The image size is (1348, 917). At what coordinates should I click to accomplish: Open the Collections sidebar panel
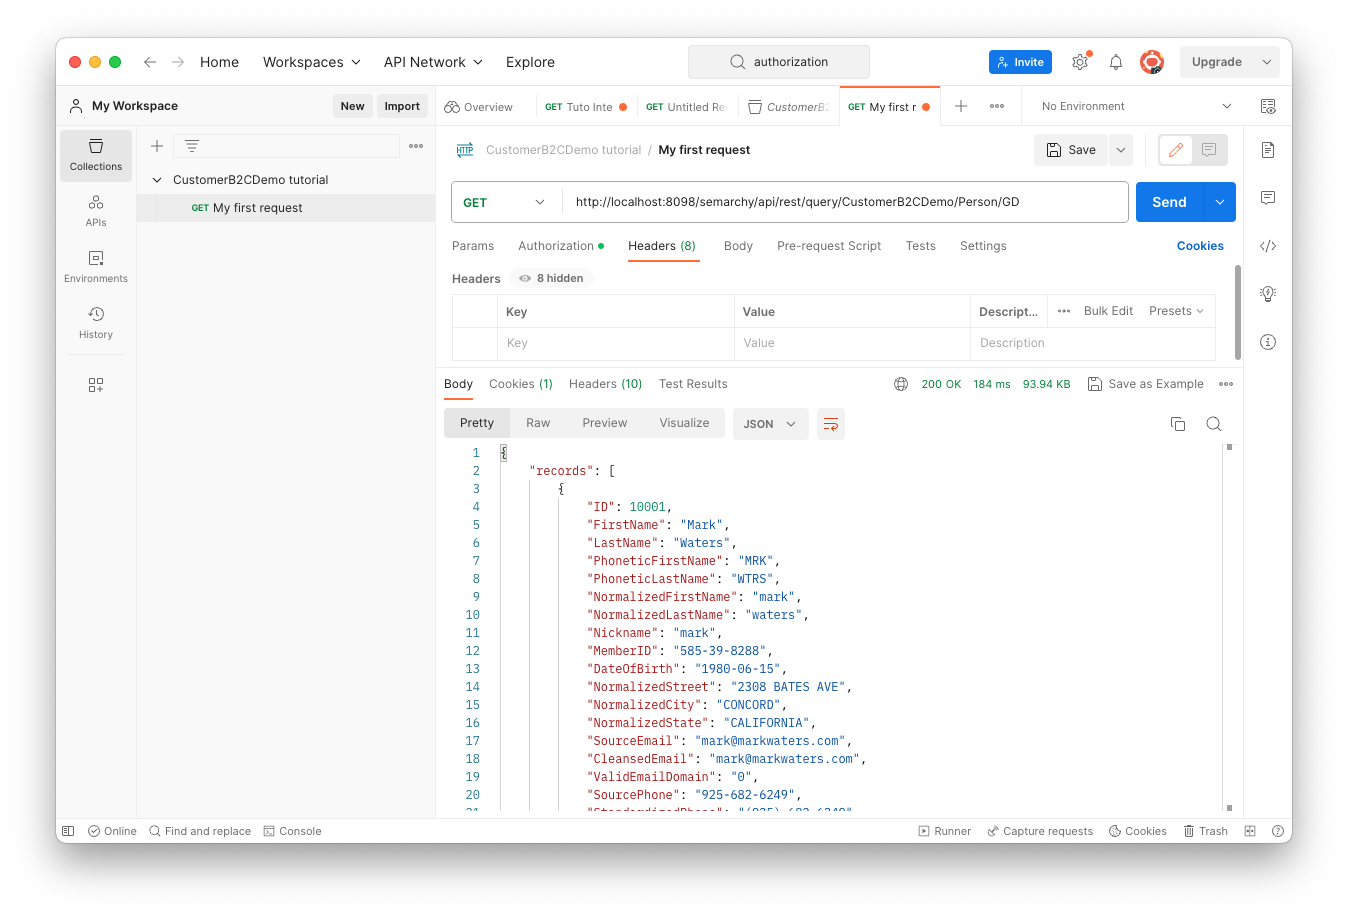[96, 155]
